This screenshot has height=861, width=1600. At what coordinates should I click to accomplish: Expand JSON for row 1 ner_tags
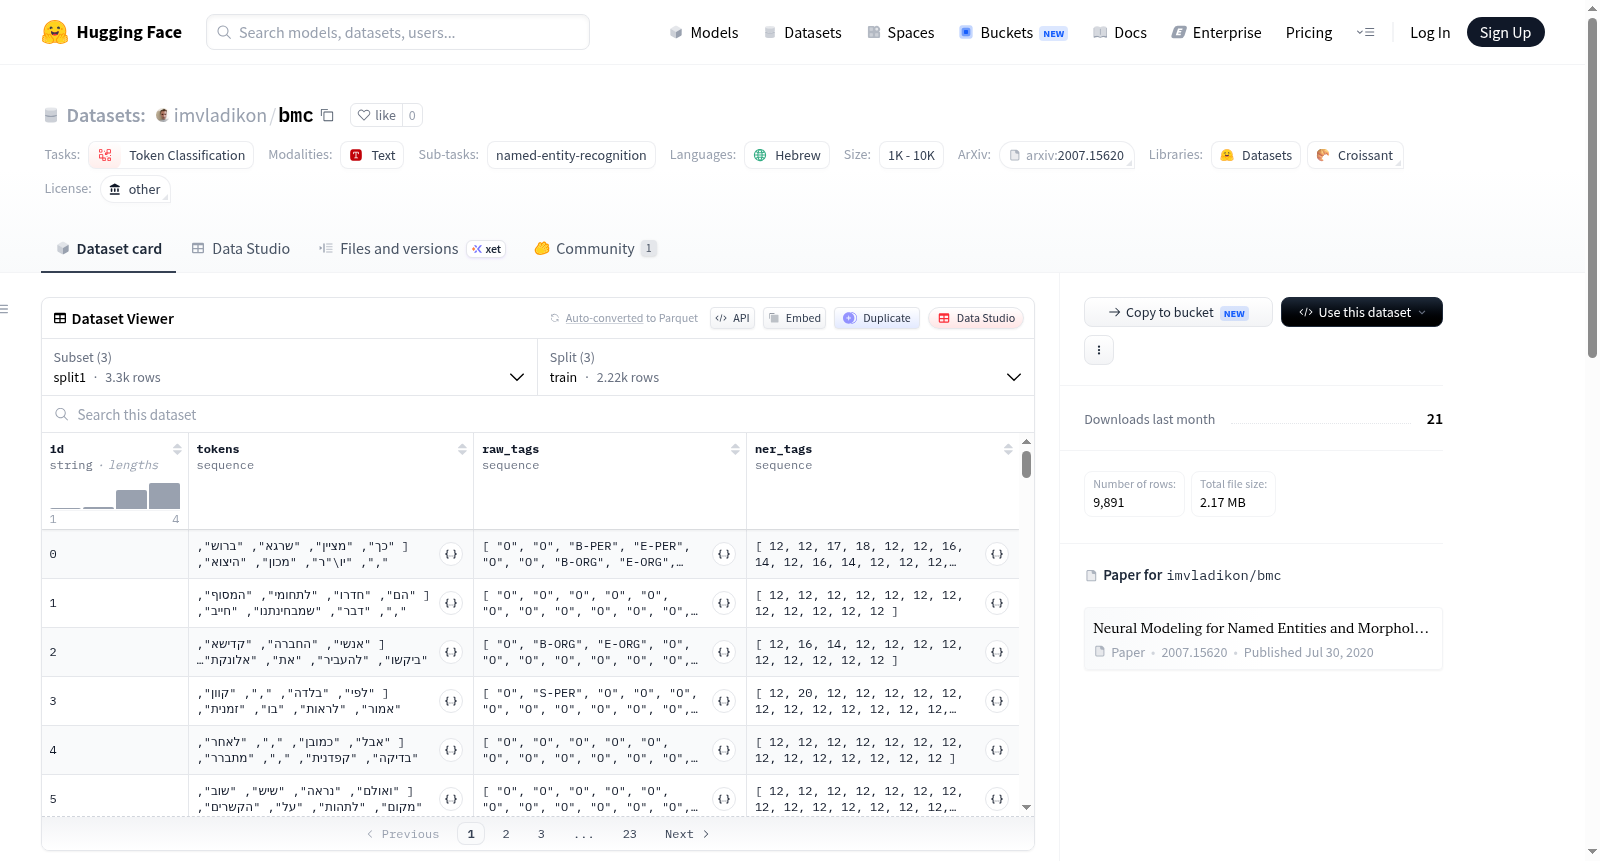[997, 603]
